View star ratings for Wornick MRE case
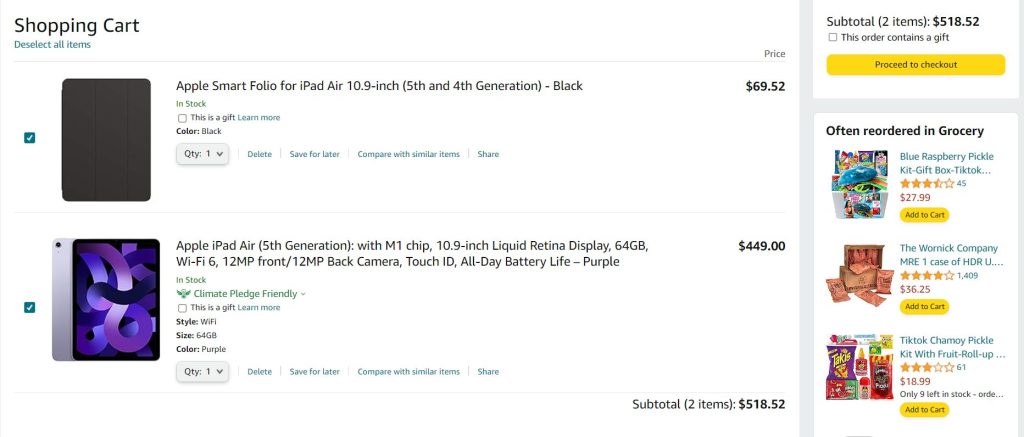This screenshot has height=437, width=1024. coord(926,275)
